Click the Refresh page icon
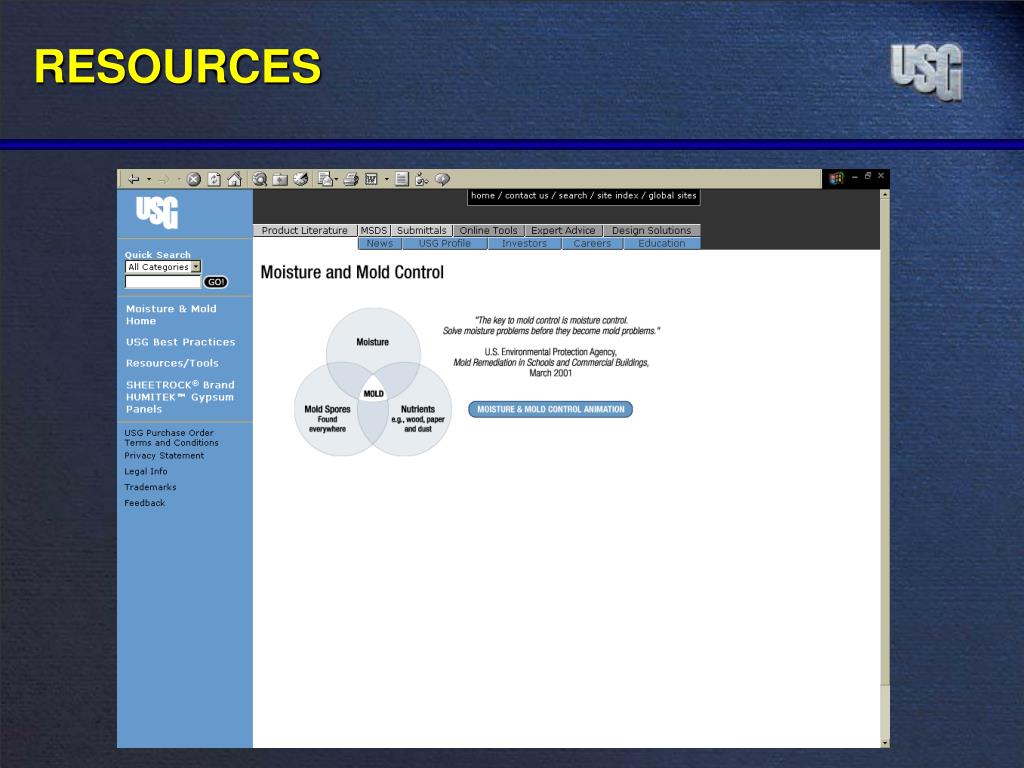The image size is (1024, 768). (x=214, y=179)
